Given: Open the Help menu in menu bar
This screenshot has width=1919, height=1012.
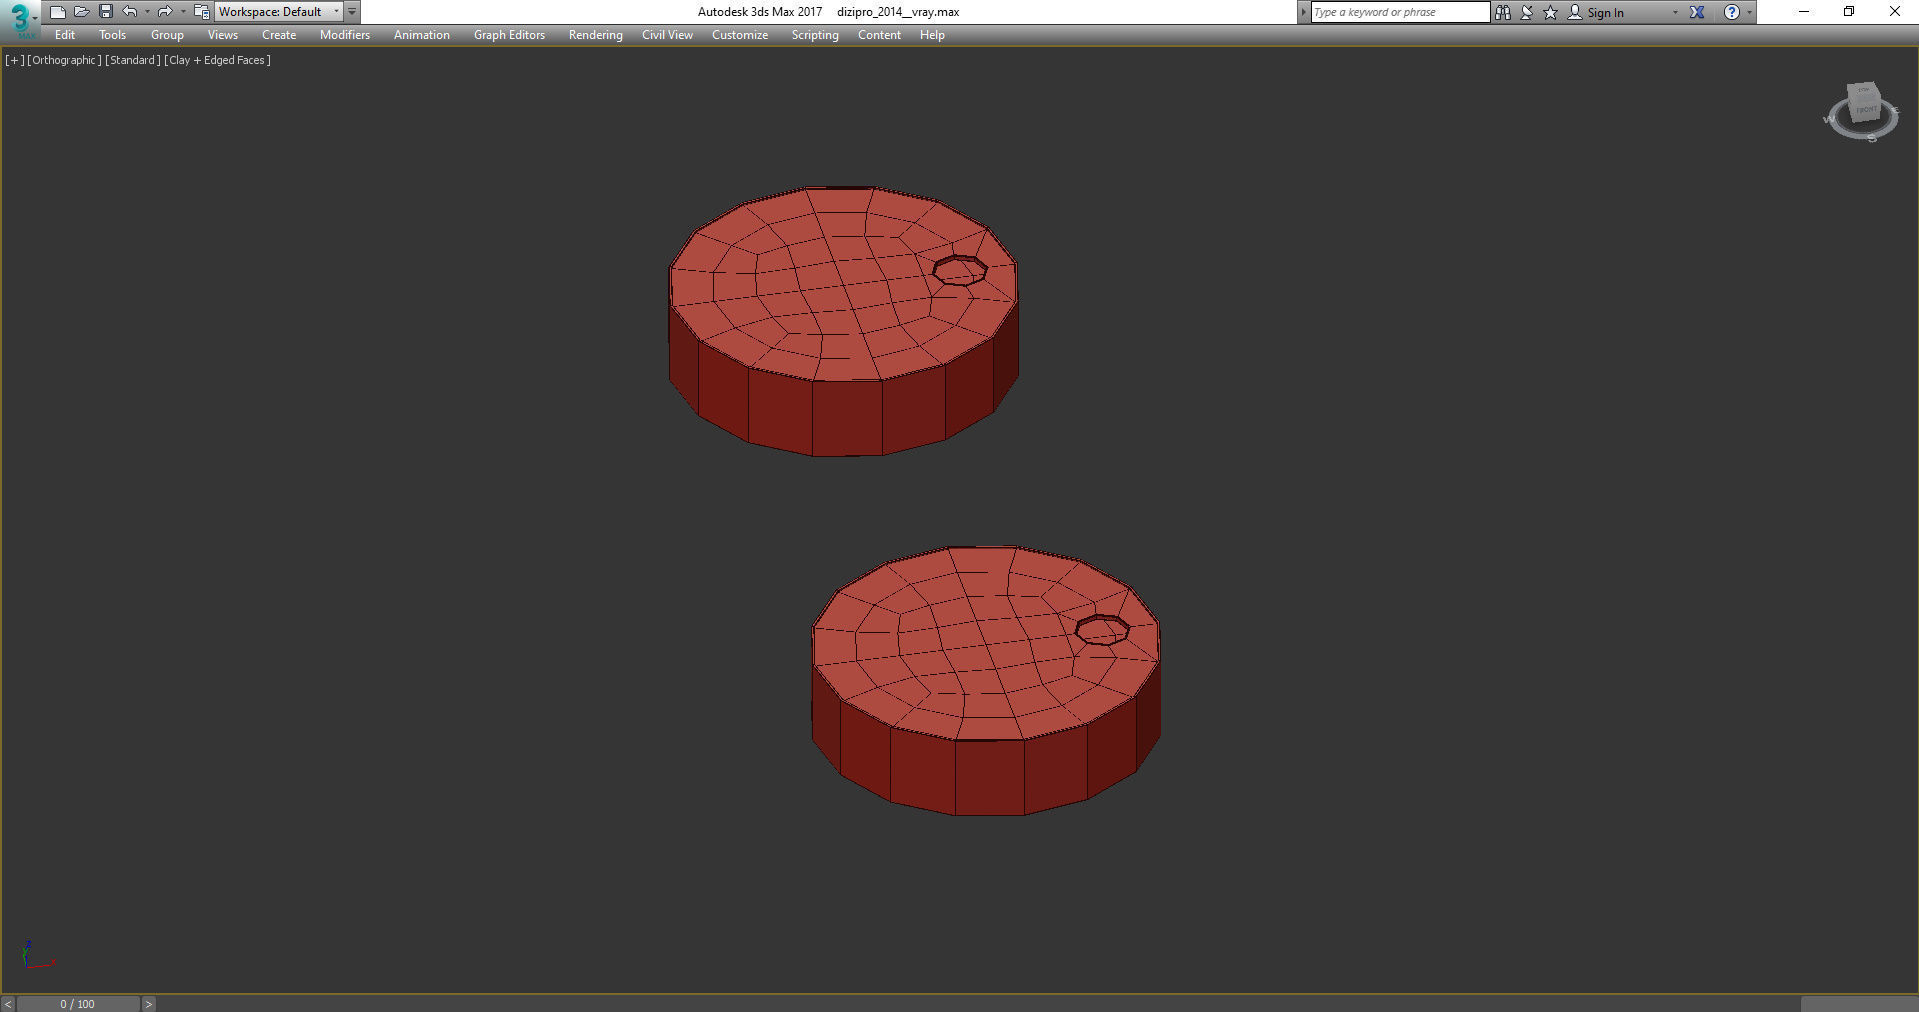Looking at the screenshot, I should click(x=932, y=35).
